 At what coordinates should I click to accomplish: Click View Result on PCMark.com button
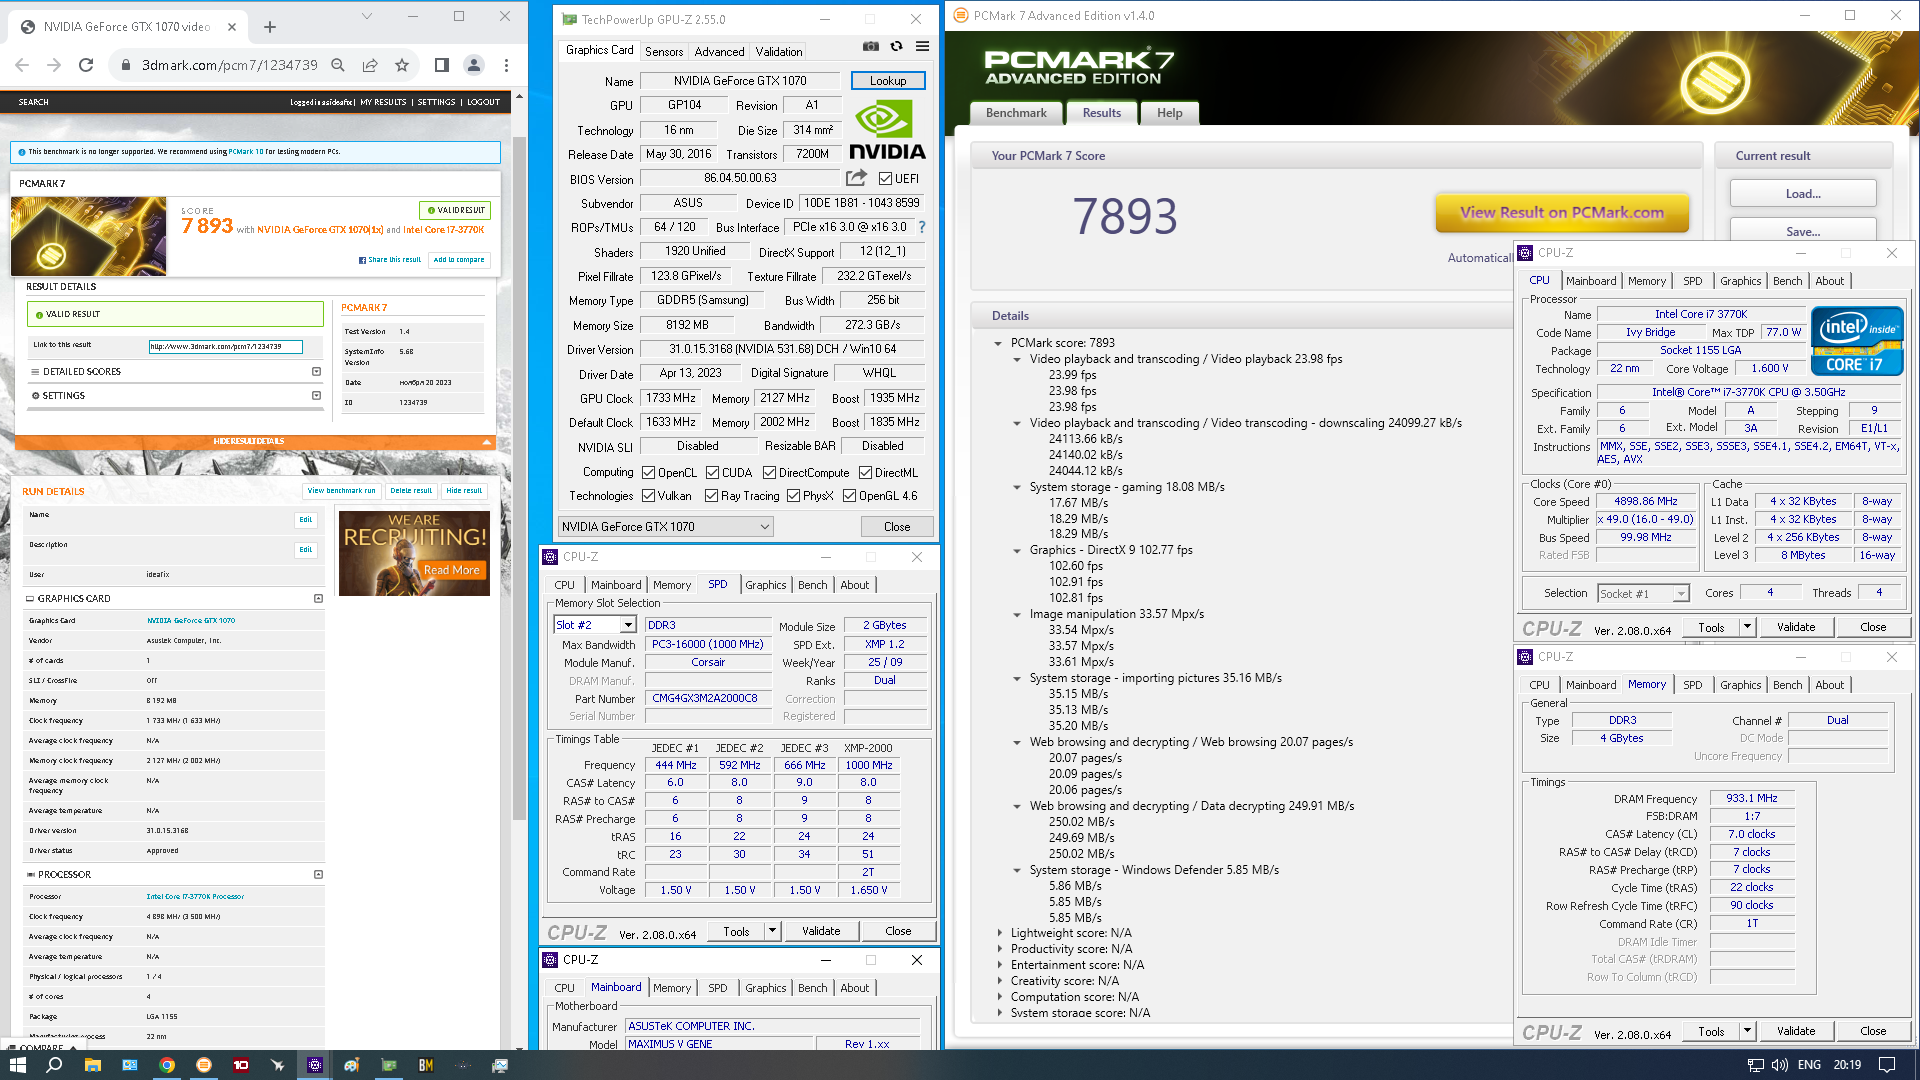[x=1562, y=212]
